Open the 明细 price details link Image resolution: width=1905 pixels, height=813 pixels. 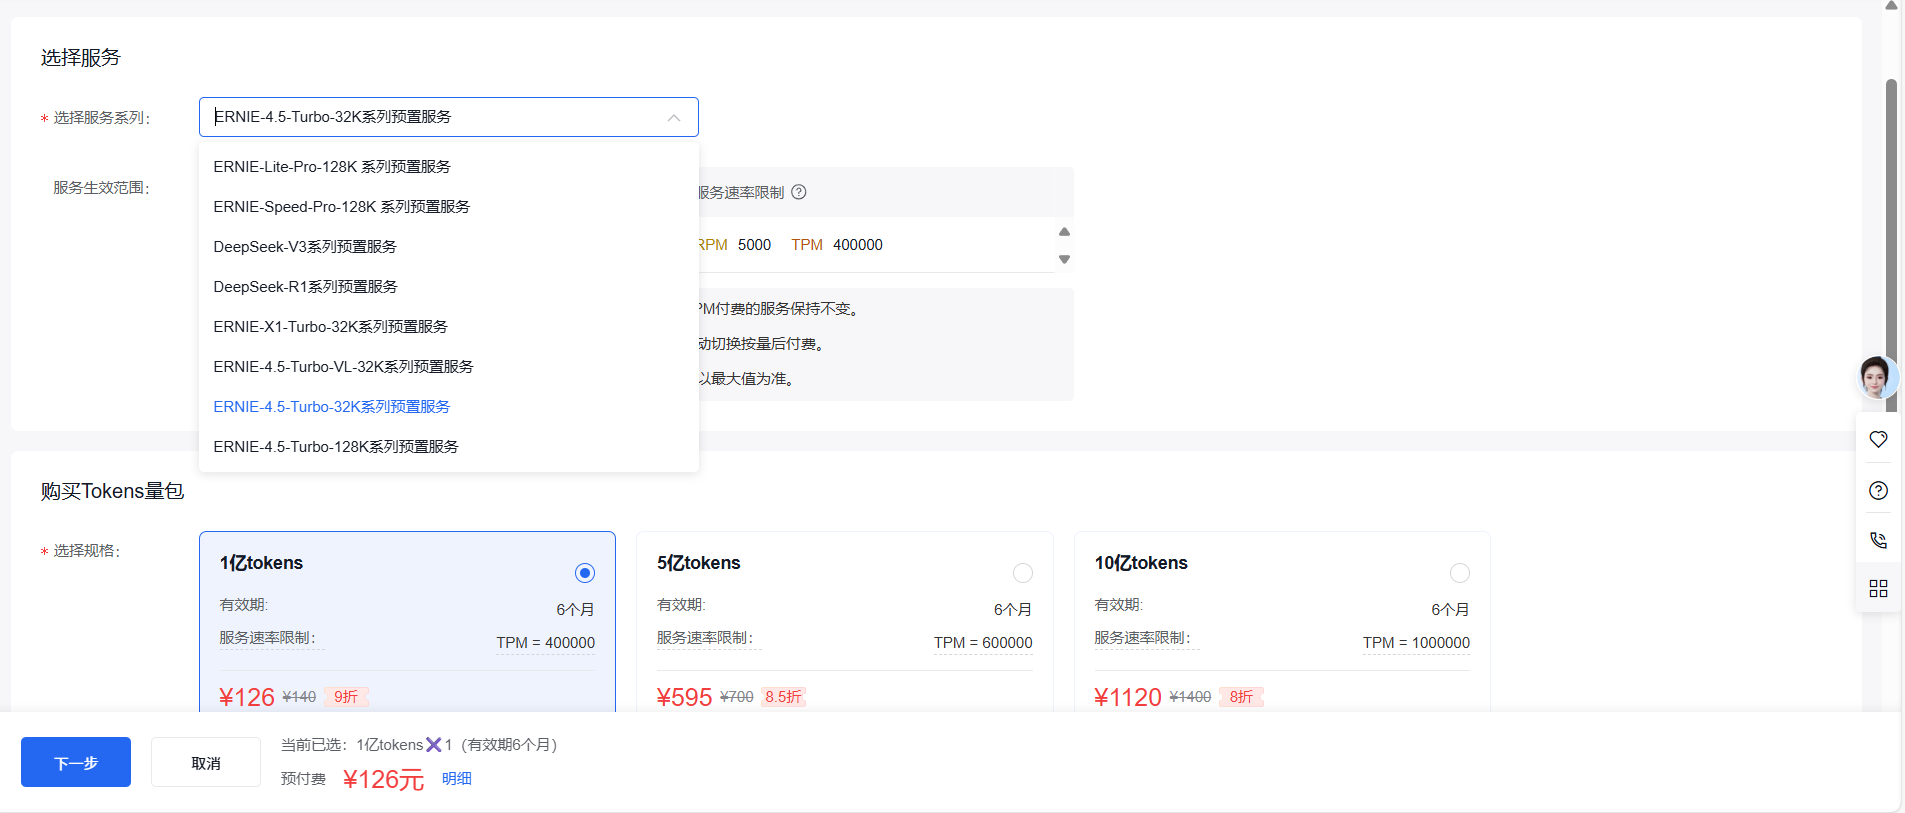coord(456,779)
